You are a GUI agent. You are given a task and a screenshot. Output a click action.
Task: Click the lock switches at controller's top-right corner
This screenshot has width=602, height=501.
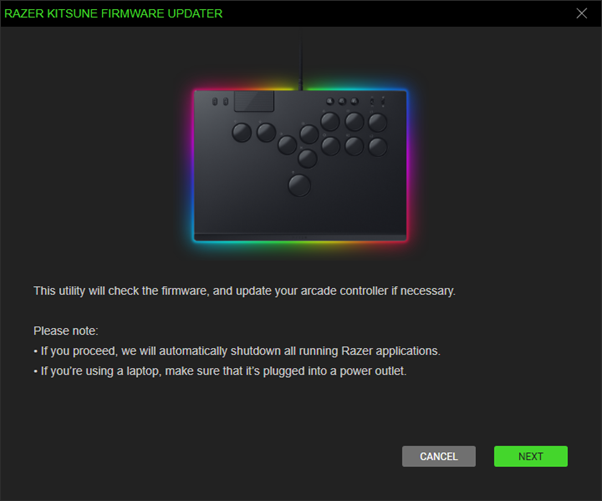coord(377,101)
